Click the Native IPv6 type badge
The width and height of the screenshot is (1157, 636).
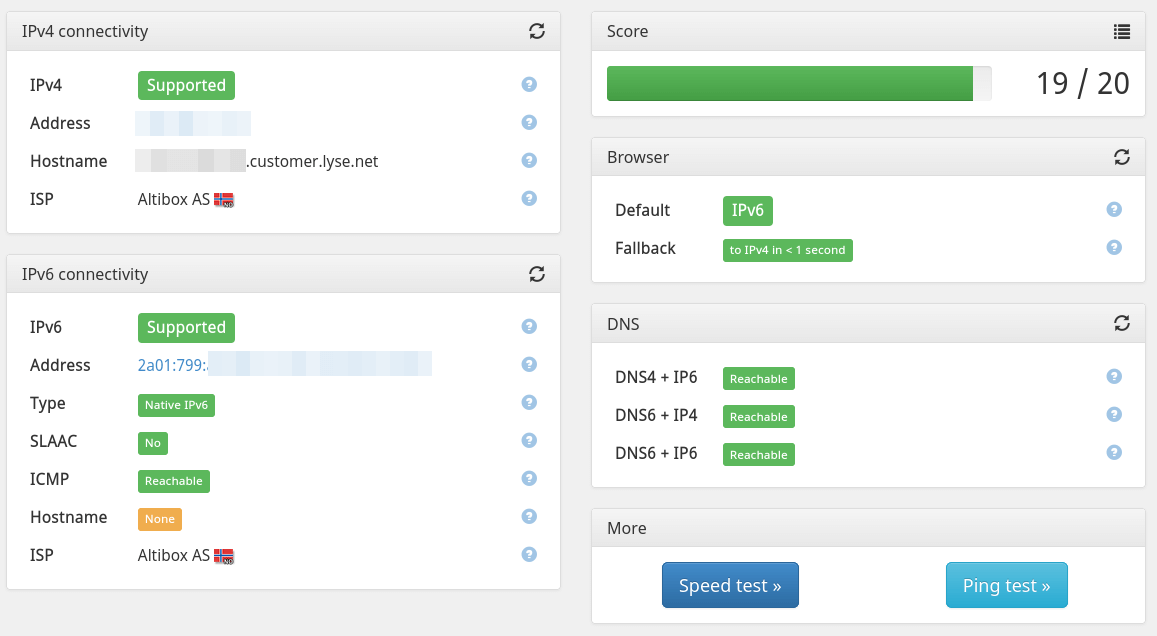click(176, 405)
